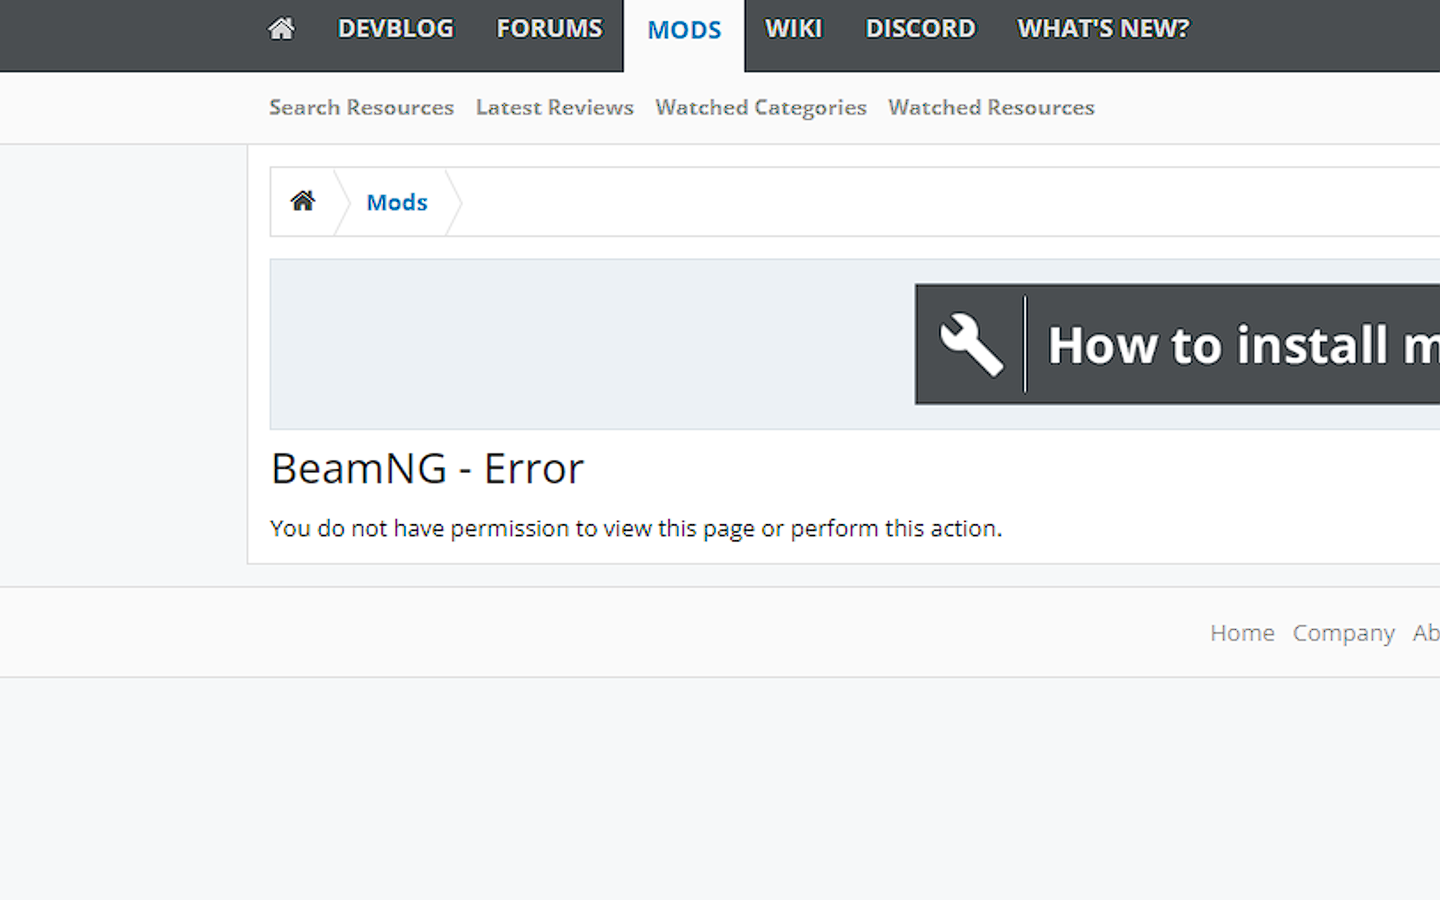Open the DEVBLOG nav item
This screenshot has width=1440, height=900.
pos(395,29)
